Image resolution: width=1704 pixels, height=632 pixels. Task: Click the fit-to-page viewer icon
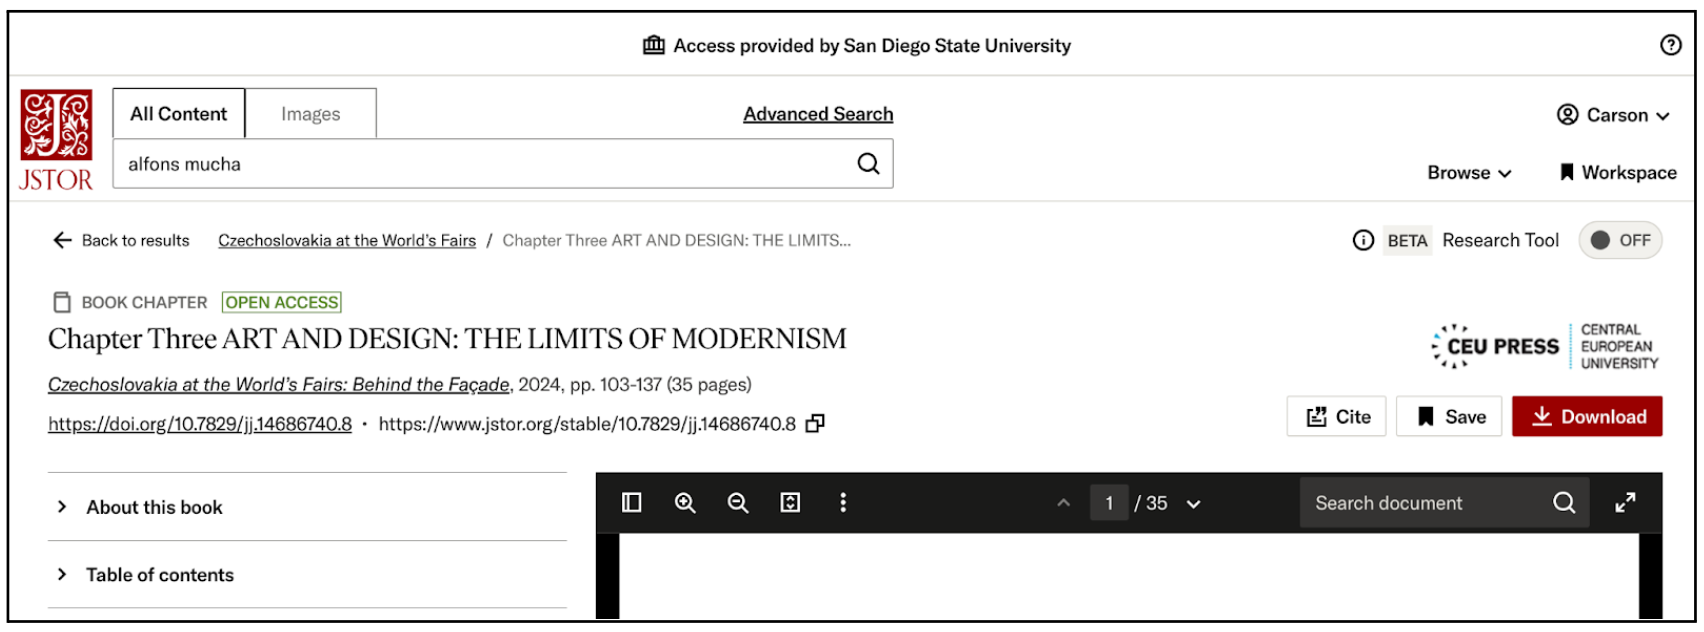[x=790, y=503]
